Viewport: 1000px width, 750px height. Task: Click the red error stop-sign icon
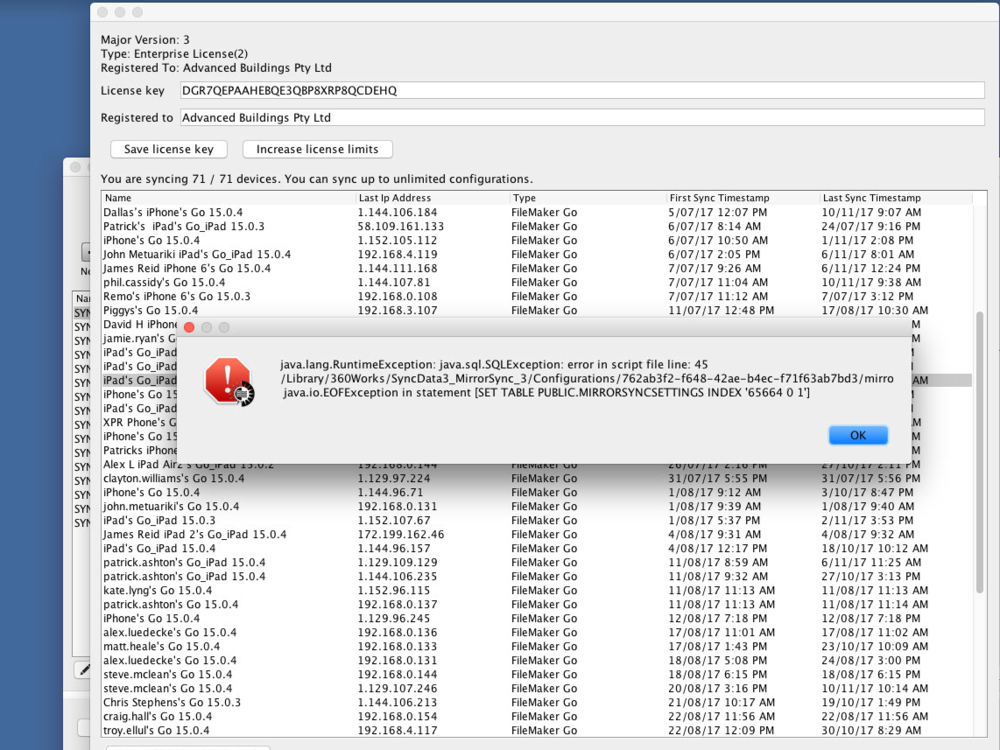(227, 381)
